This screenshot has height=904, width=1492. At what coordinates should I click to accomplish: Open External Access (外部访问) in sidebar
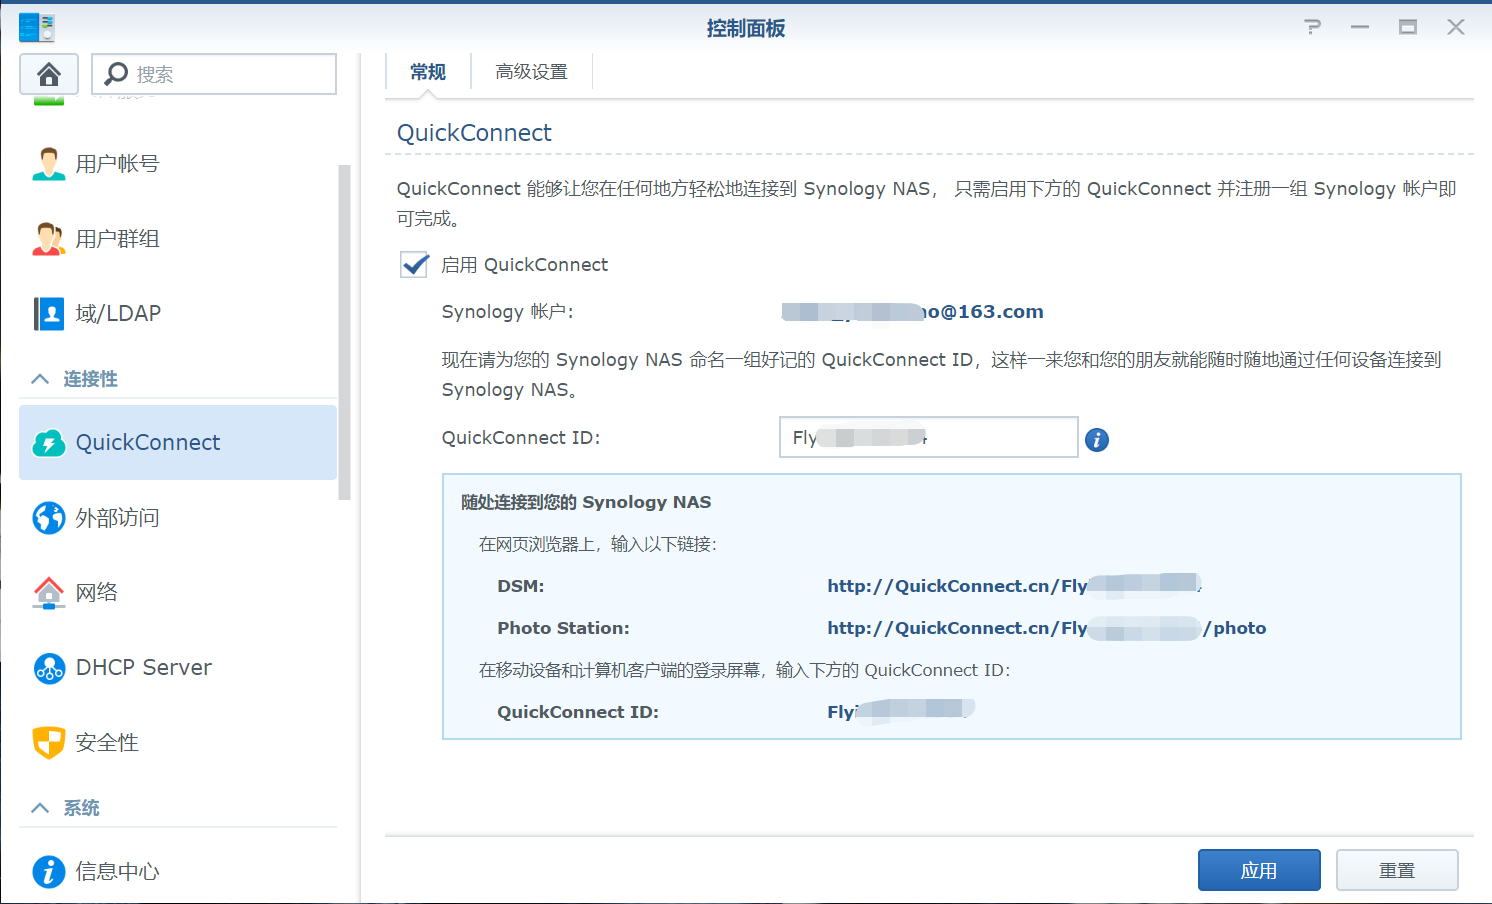pos(178,518)
